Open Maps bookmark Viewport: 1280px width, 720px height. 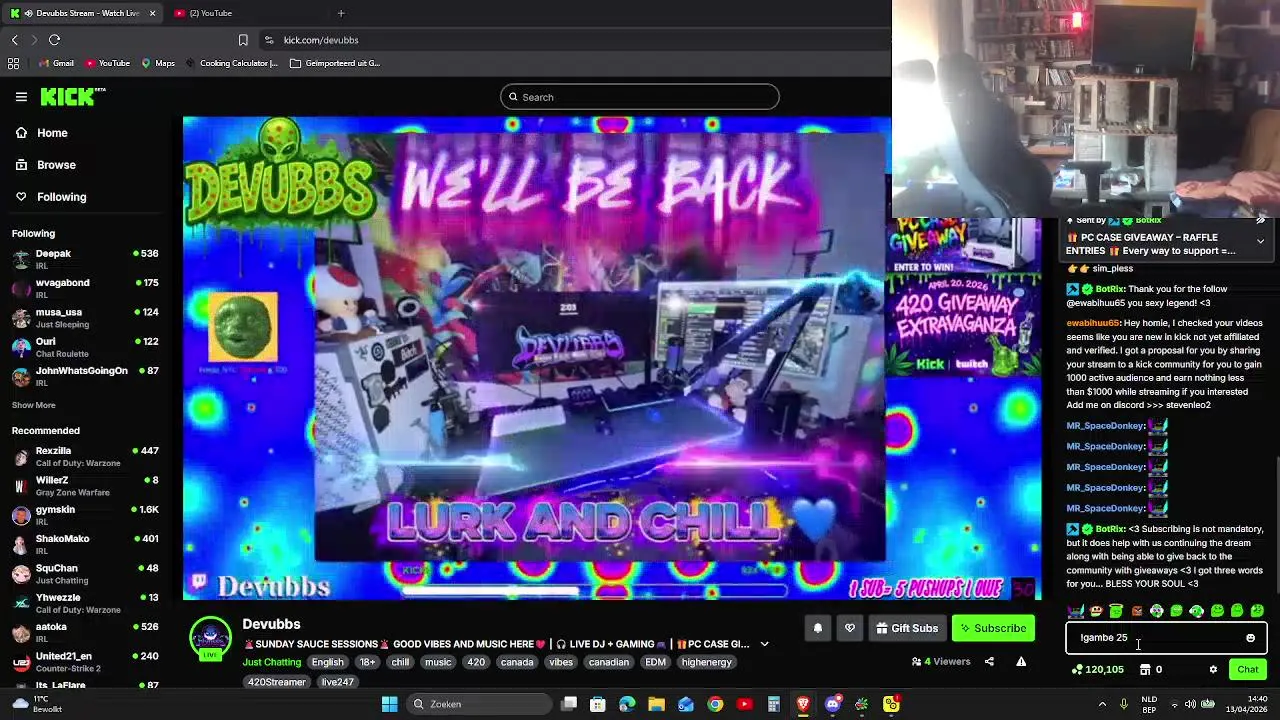(158, 63)
